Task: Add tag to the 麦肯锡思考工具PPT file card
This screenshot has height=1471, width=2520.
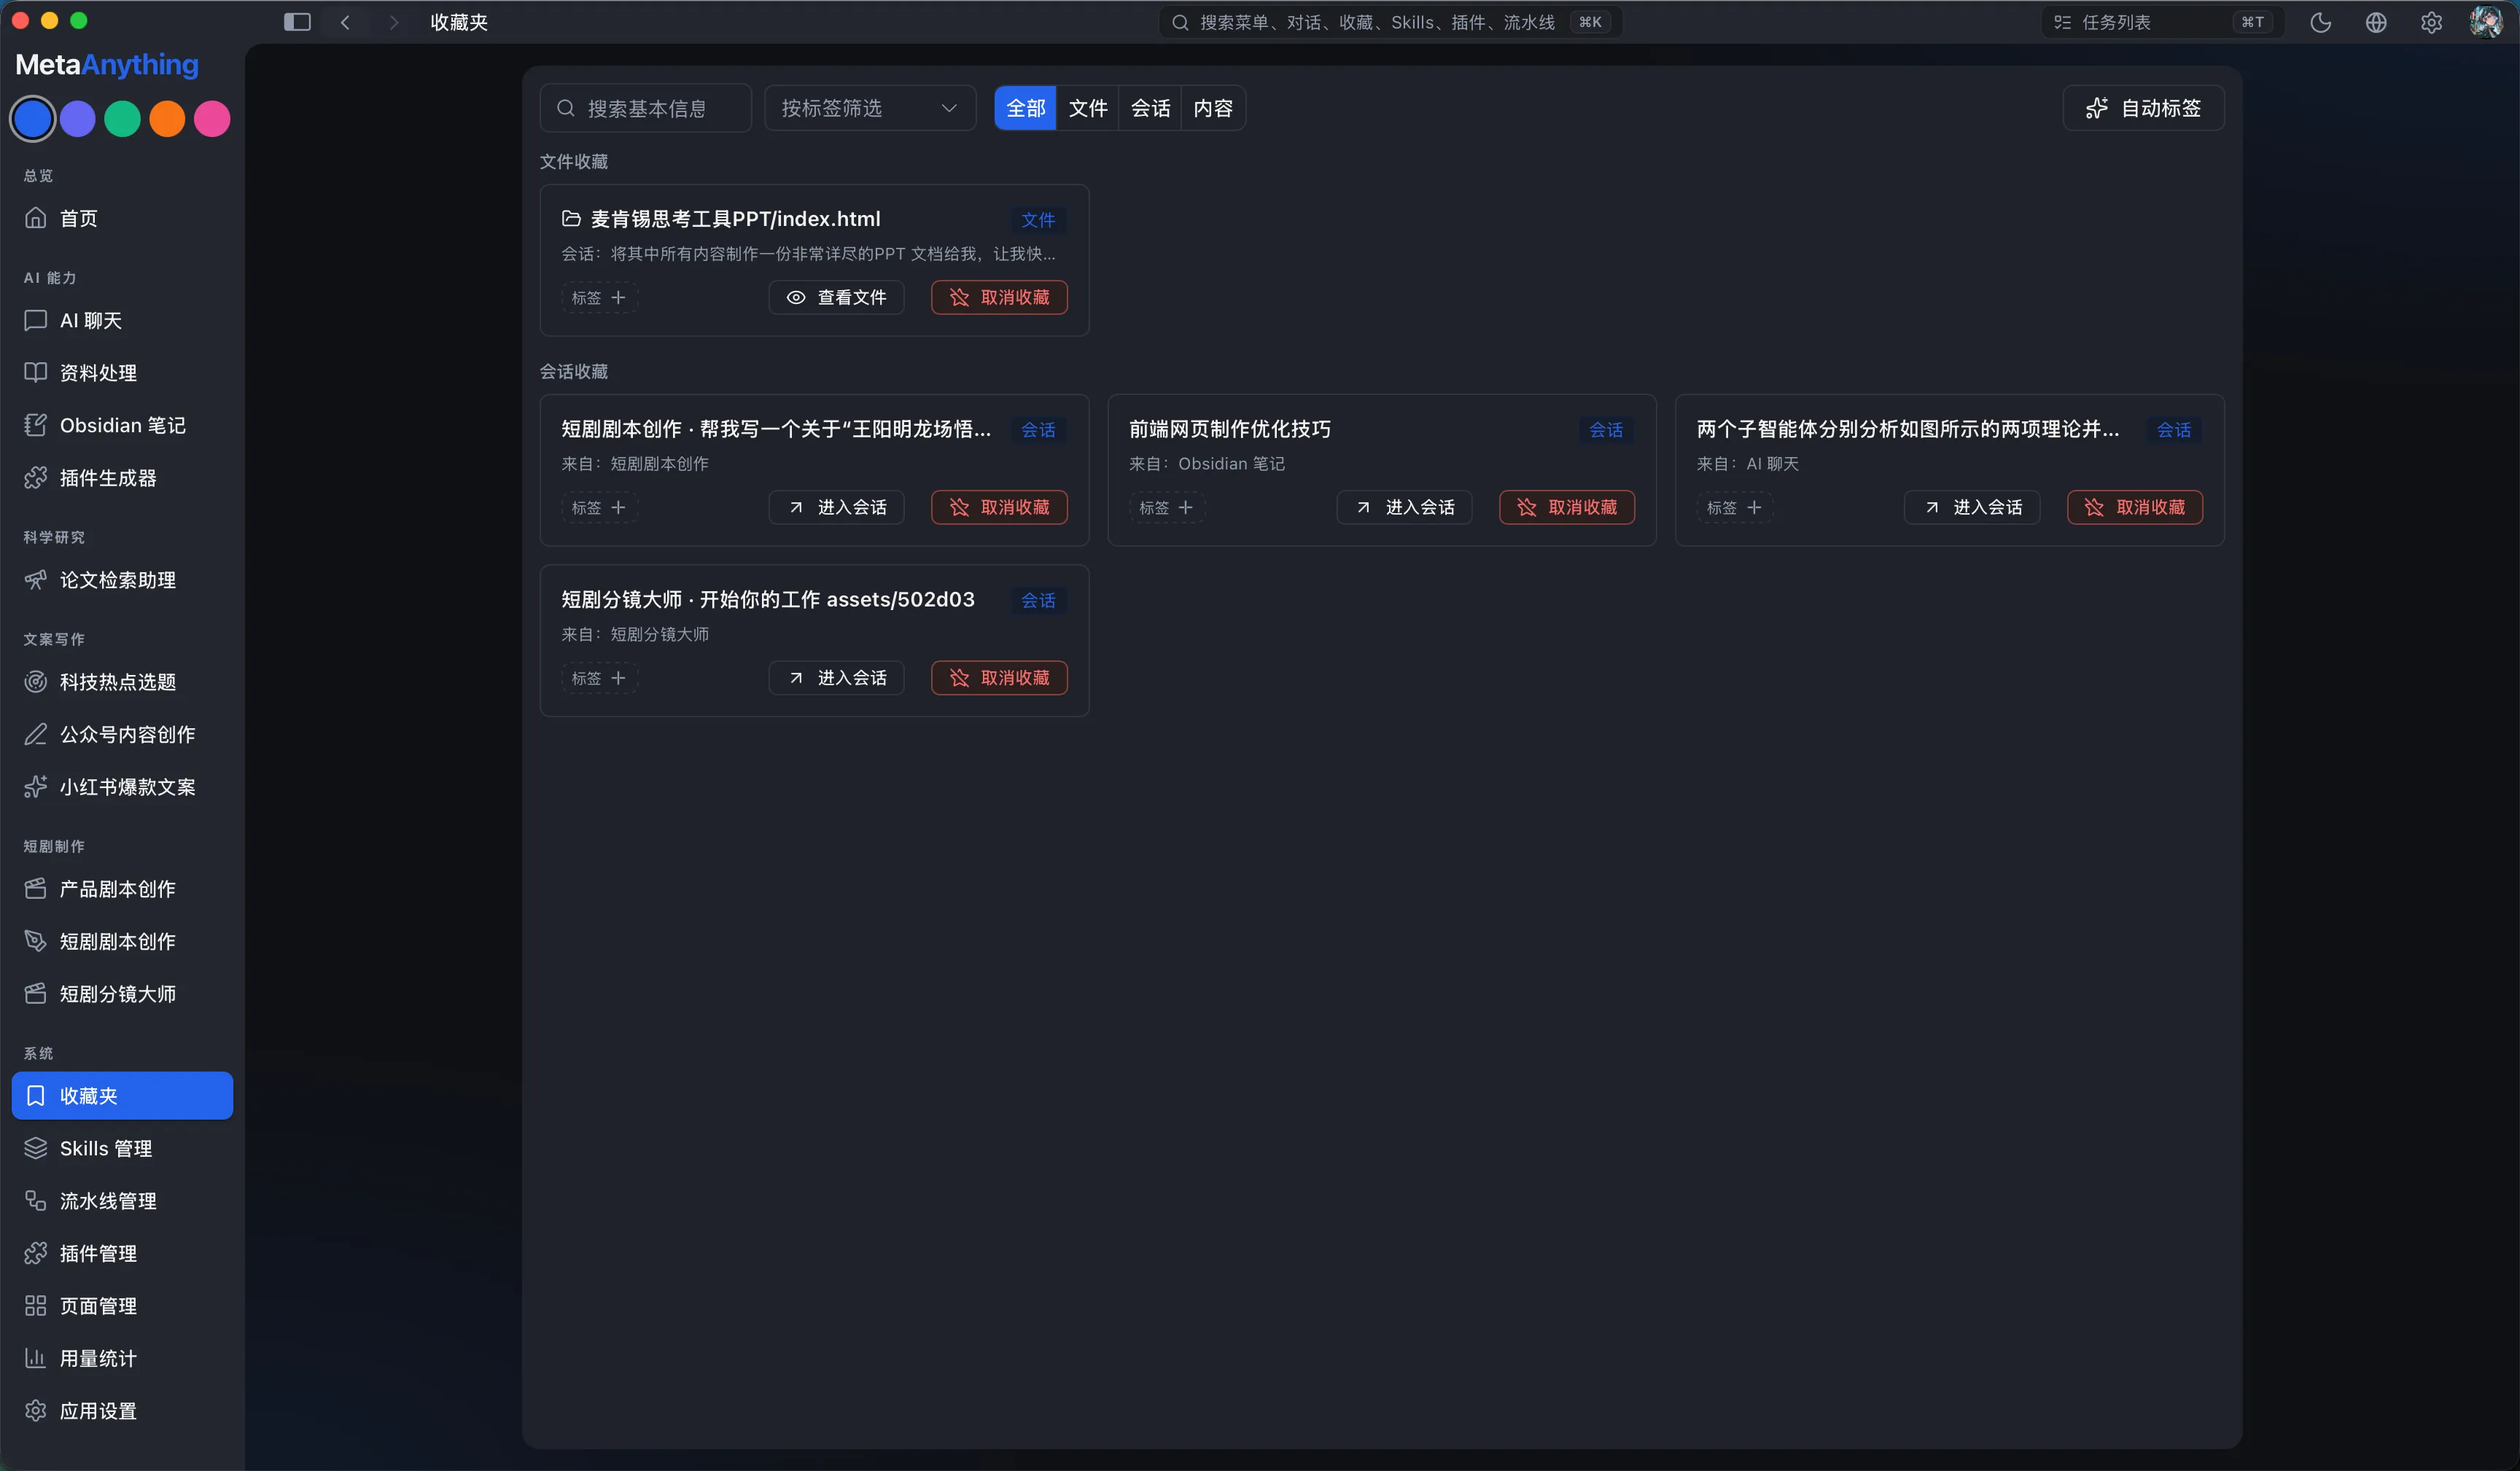Action: click(x=599, y=298)
